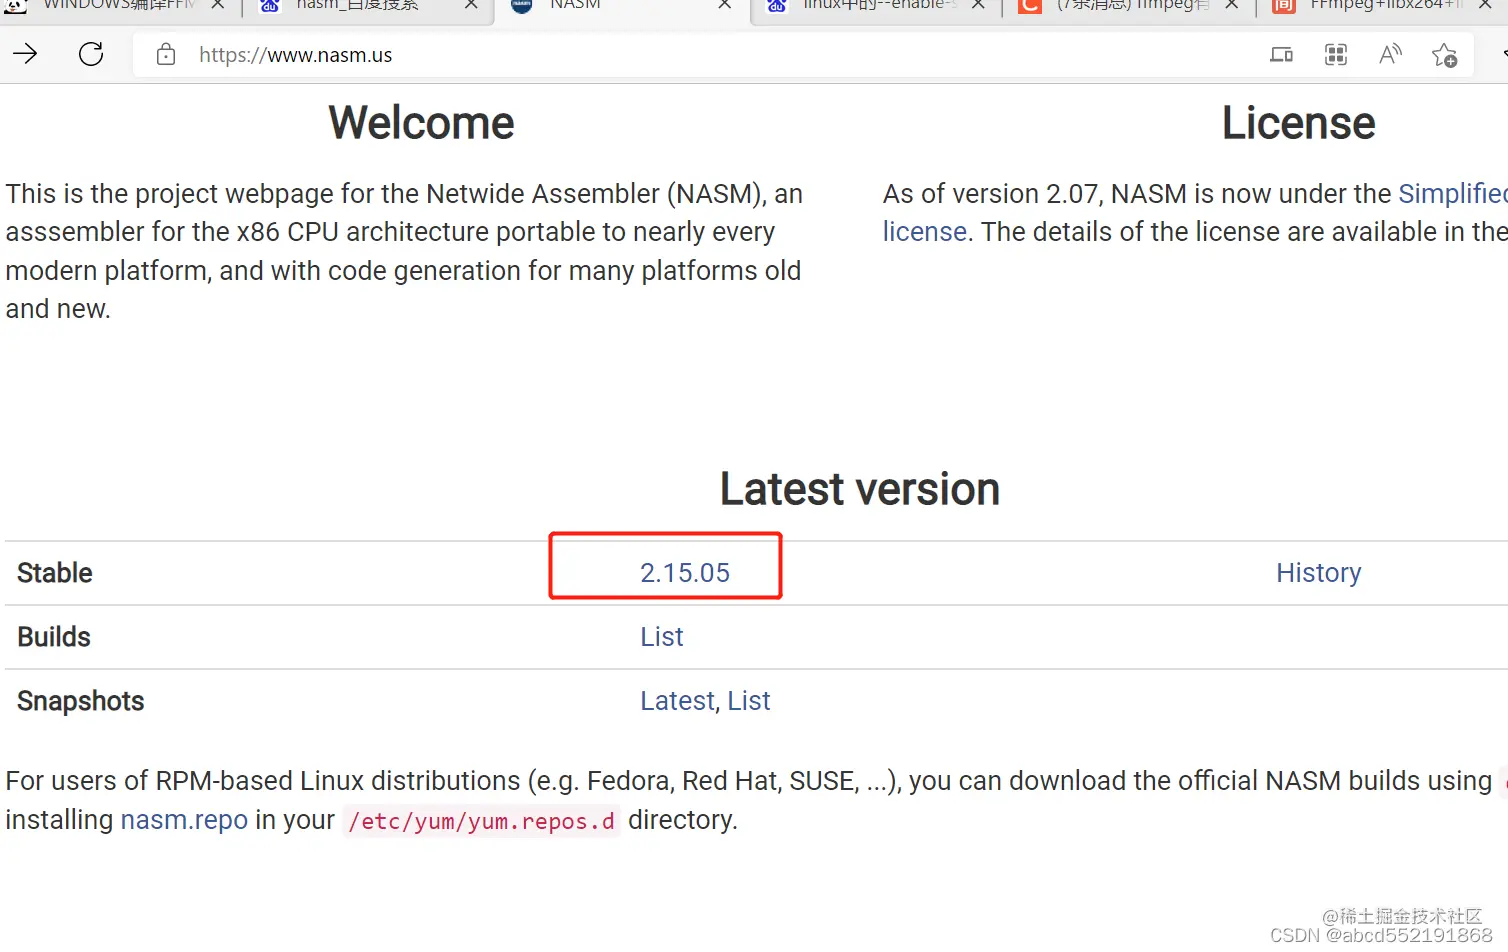The image size is (1508, 952).
Task: Click the Welcome heading
Action: 421,123
